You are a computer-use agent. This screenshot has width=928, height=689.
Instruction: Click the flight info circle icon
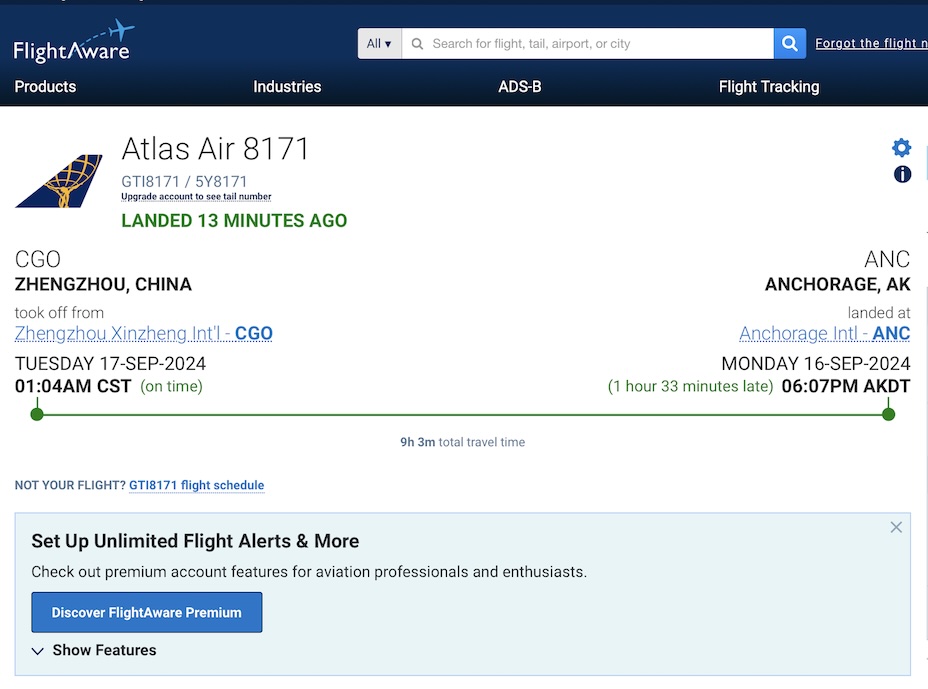pyautogui.click(x=902, y=174)
